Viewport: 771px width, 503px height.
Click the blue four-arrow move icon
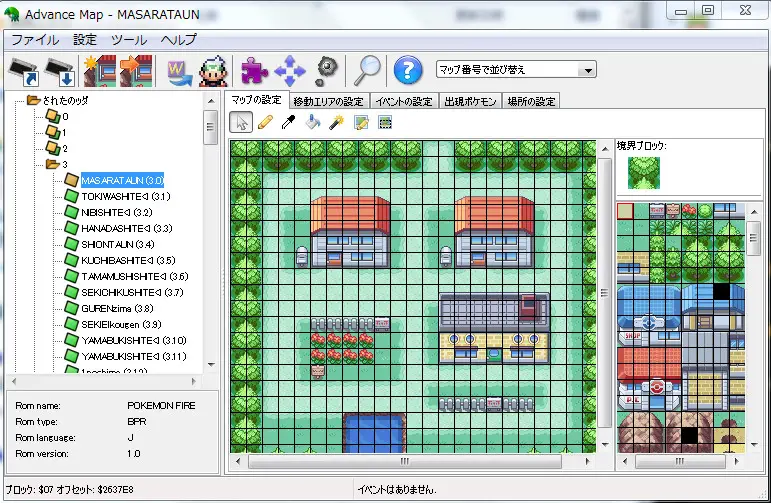coord(289,71)
